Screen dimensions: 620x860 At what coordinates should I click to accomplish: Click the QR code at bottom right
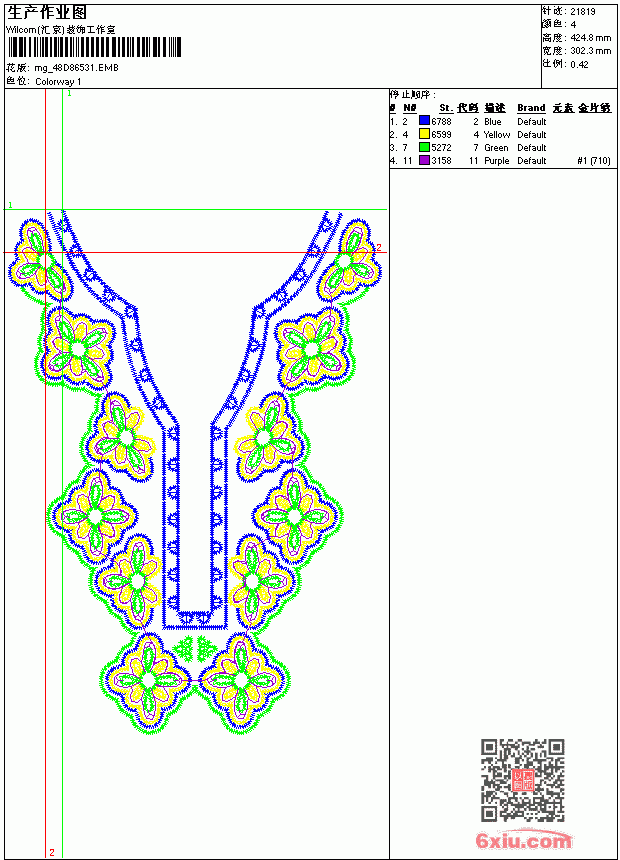(x=523, y=780)
